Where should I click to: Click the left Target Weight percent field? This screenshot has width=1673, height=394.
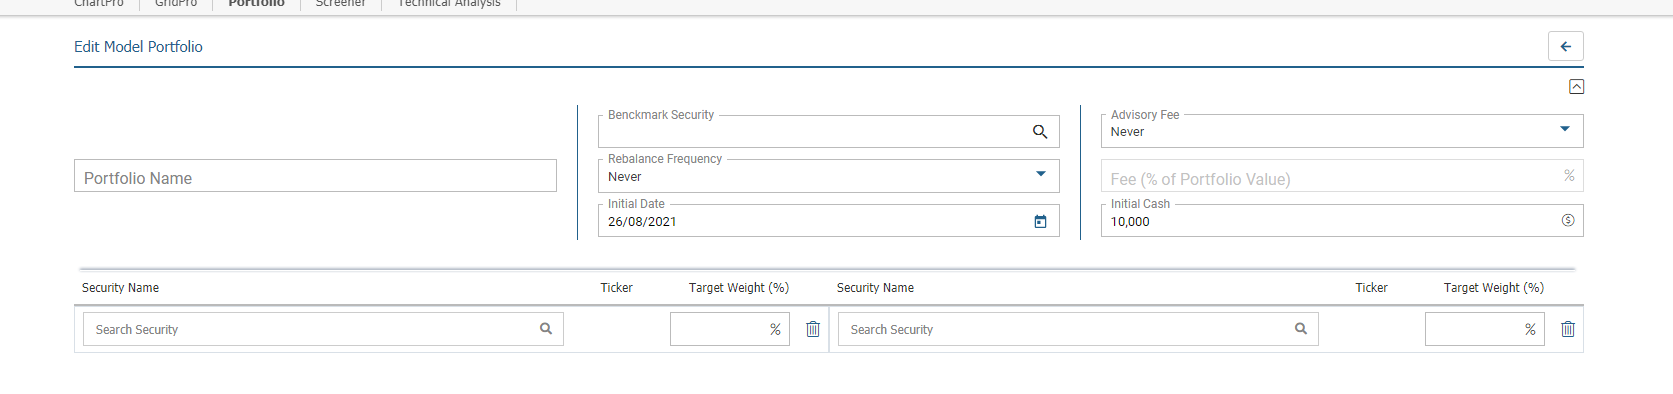pos(730,329)
